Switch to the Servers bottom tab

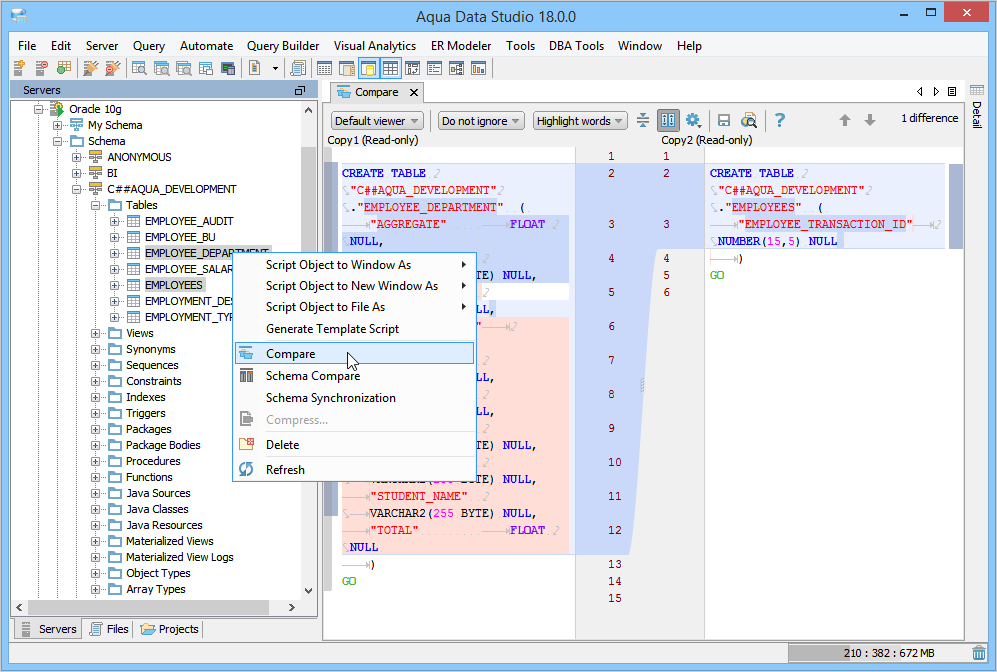pos(49,629)
